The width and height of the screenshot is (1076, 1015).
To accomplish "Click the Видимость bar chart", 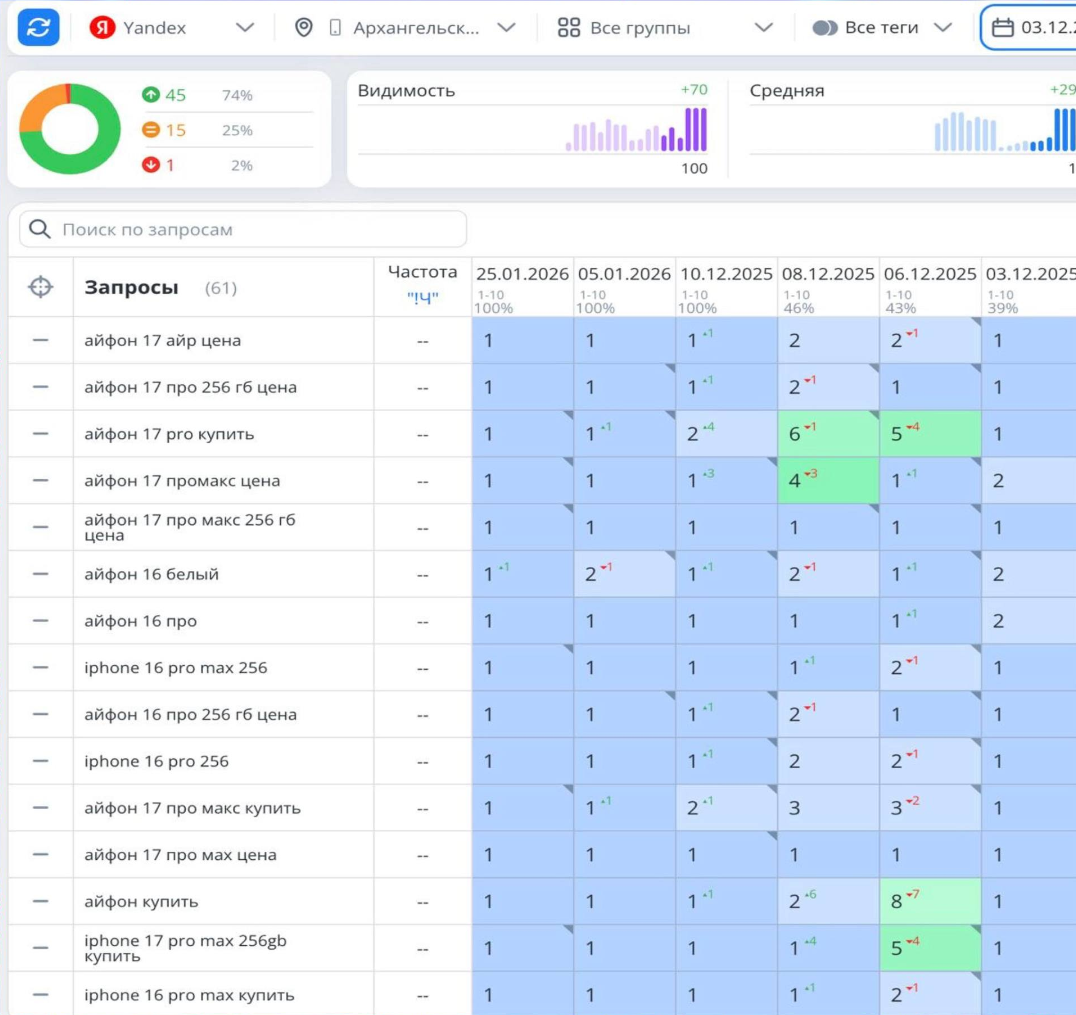I will pyautogui.click(x=635, y=130).
